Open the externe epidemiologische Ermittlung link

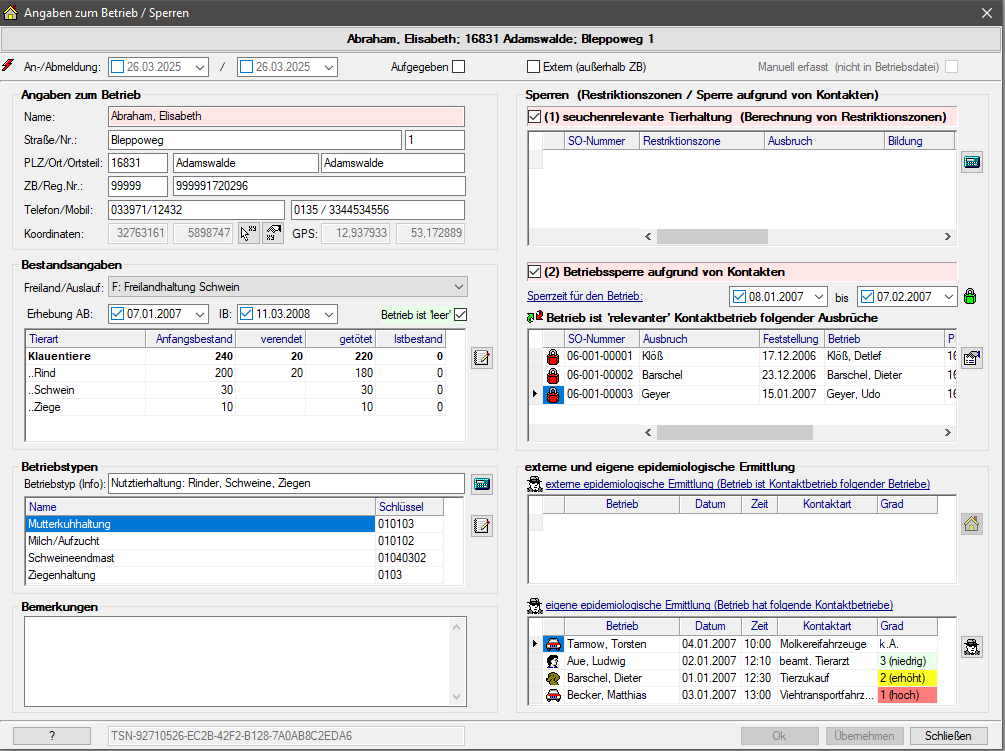(737, 484)
